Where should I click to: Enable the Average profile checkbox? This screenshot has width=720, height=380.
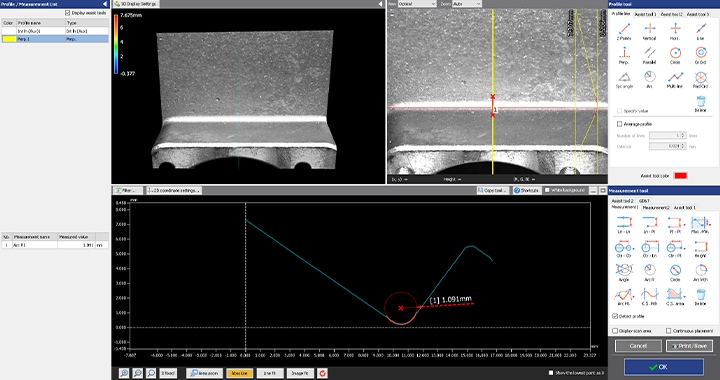point(619,124)
